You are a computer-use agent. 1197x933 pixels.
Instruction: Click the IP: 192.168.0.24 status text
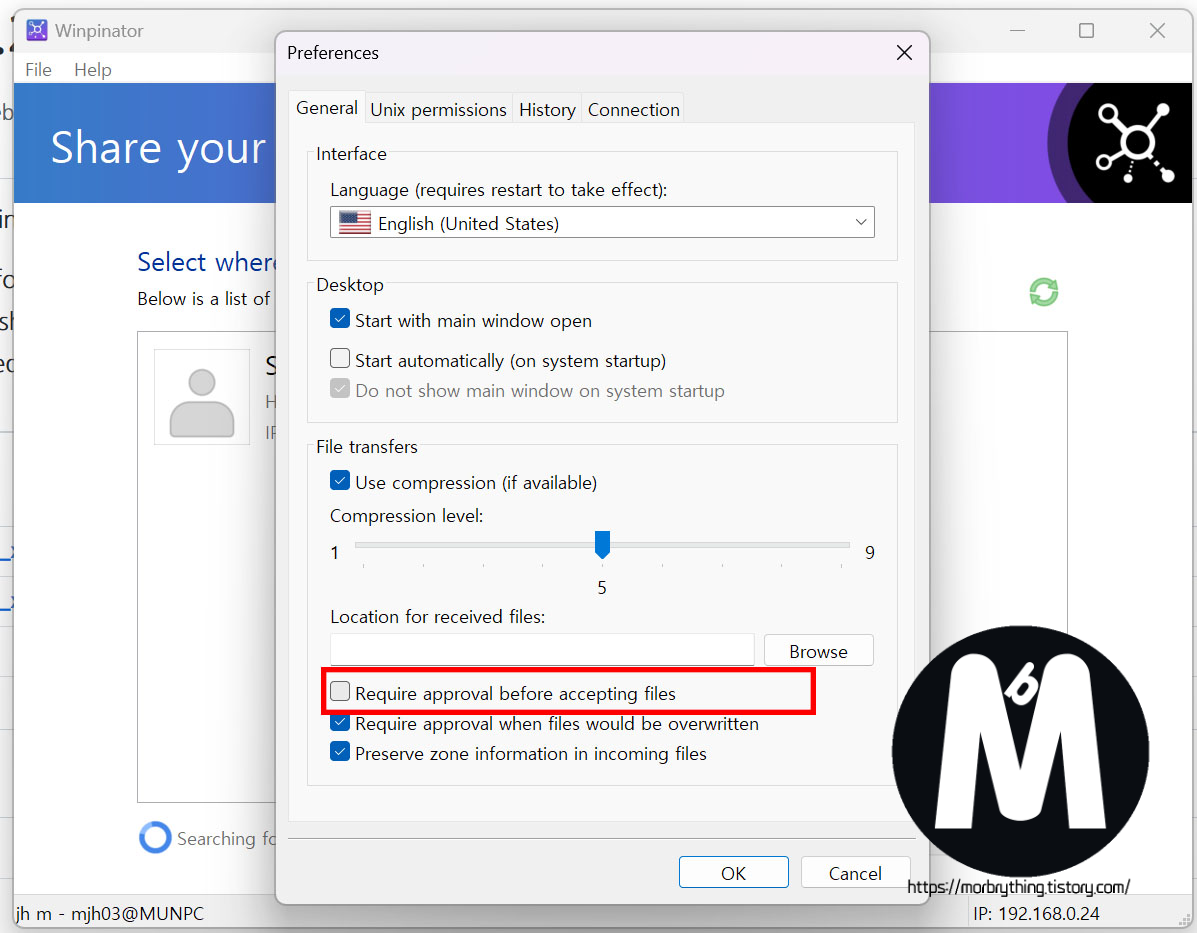[1036, 913]
